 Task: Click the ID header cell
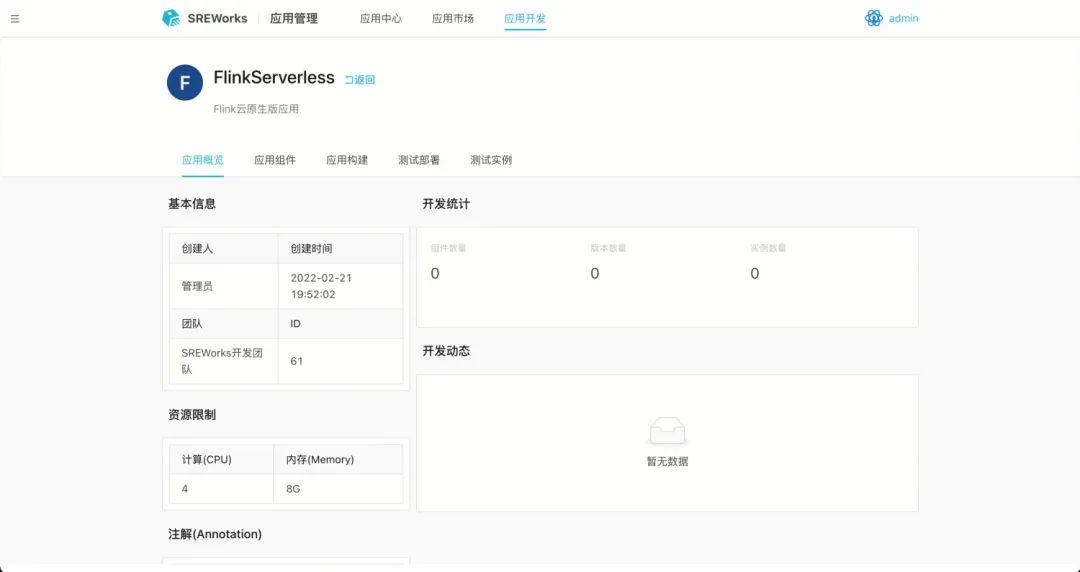[x=340, y=324]
